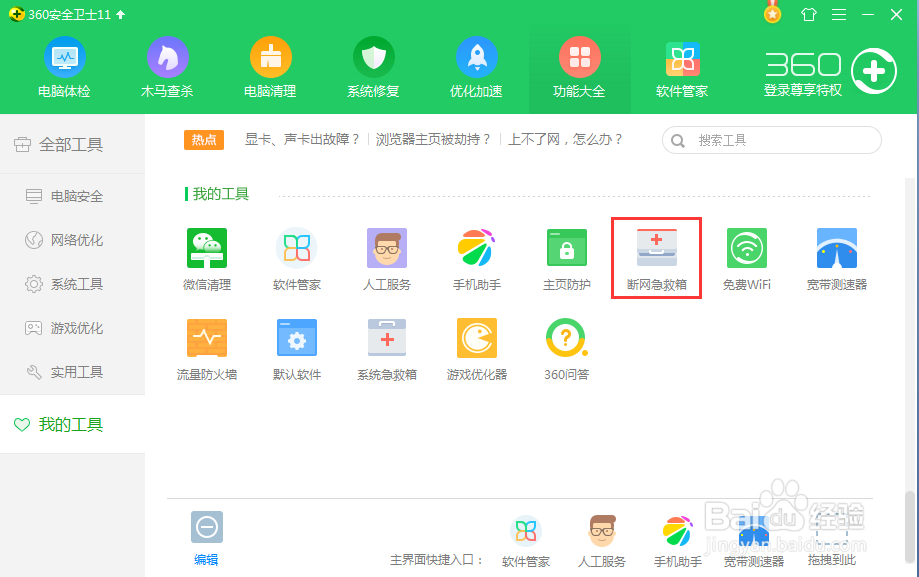
Task: Launch 宽带测速器 in my tools grid
Action: tap(836, 259)
